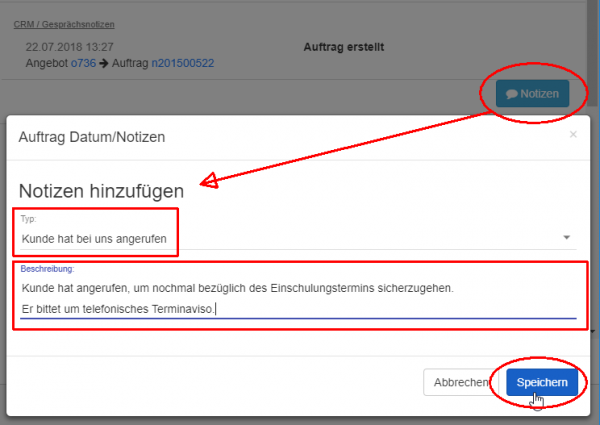The image size is (600, 425).
Task: Click the 'Notizen hinzufügen' heading
Action: pyautogui.click(x=101, y=191)
